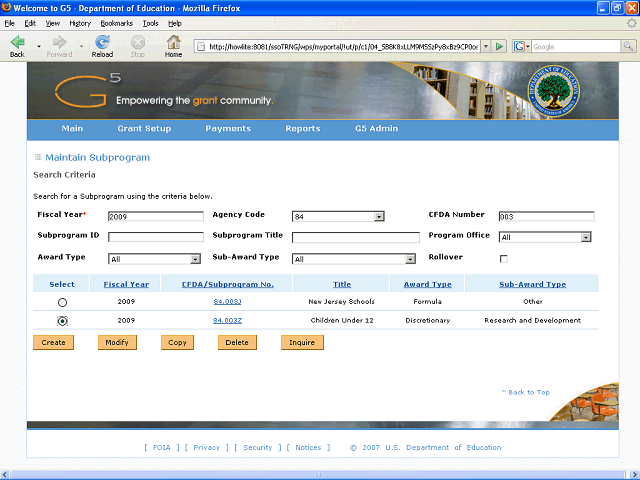Click the green Go arrow beside address bar
This screenshot has width=640, height=480.
pos(499,47)
